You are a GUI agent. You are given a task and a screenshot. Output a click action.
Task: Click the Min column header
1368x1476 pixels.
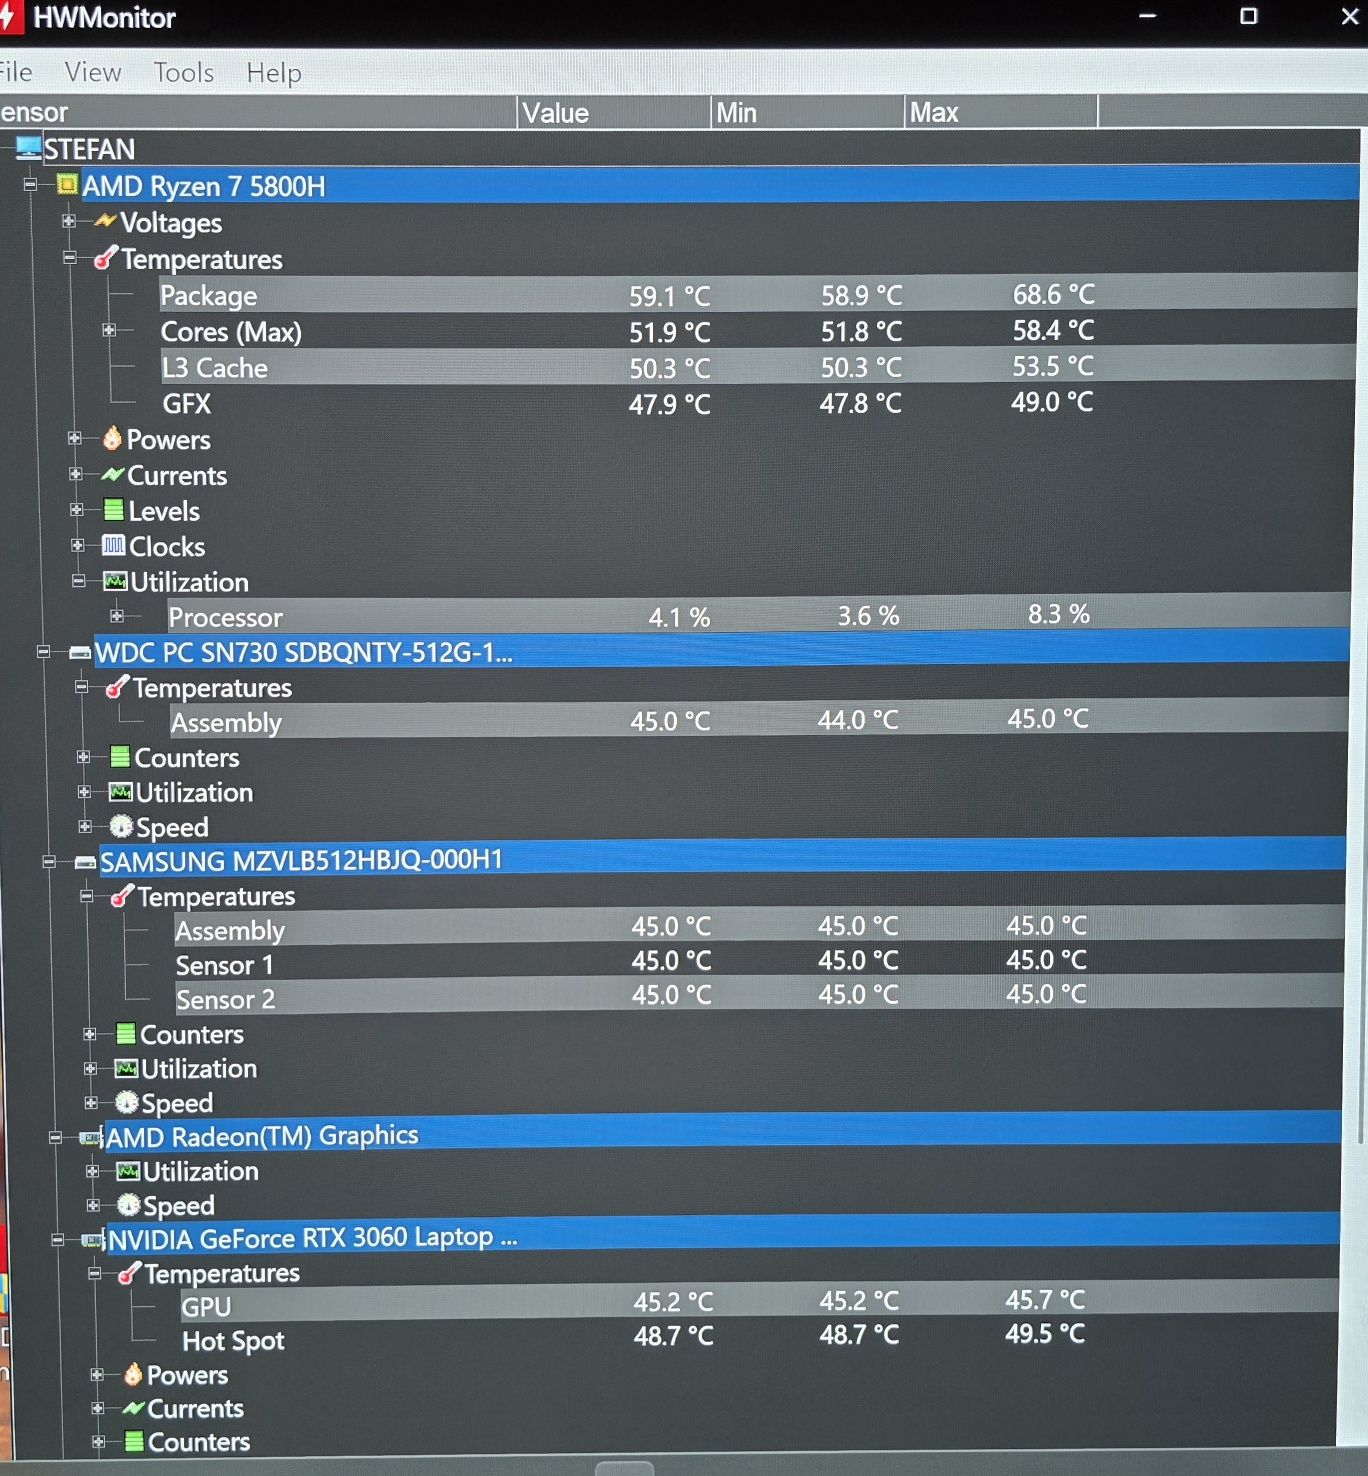(808, 112)
